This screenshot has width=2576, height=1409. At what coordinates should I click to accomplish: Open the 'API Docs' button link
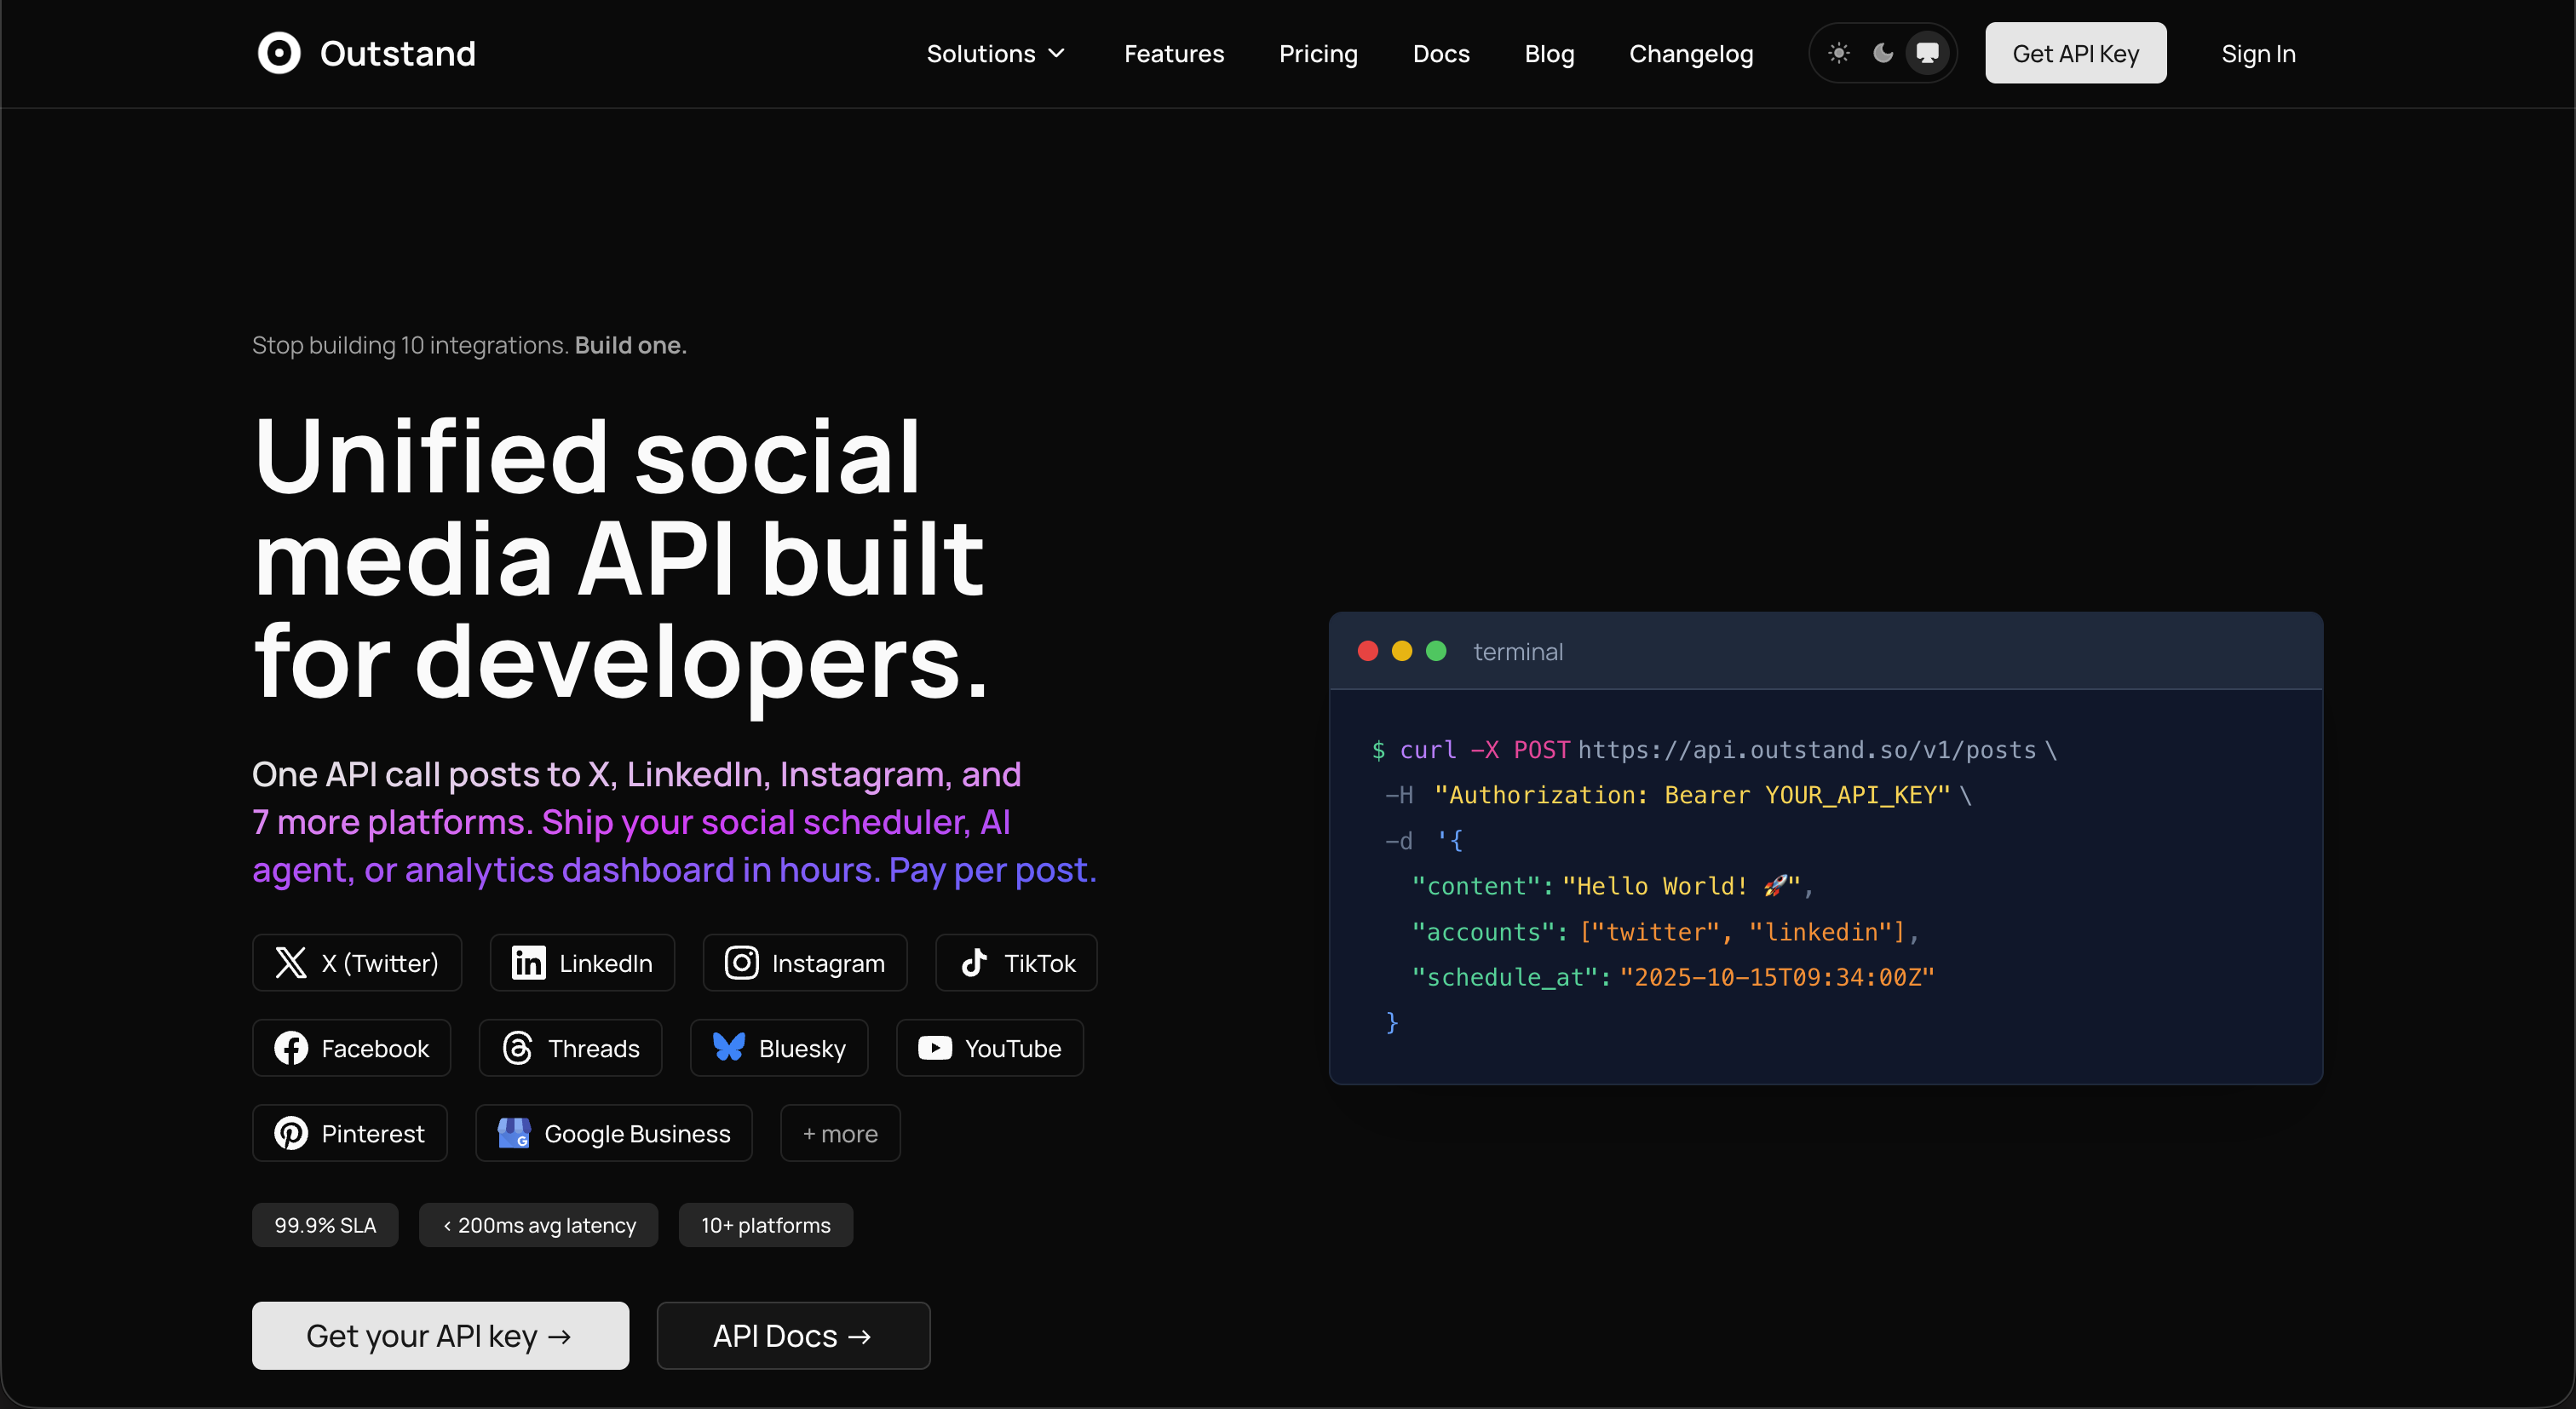(x=793, y=1335)
